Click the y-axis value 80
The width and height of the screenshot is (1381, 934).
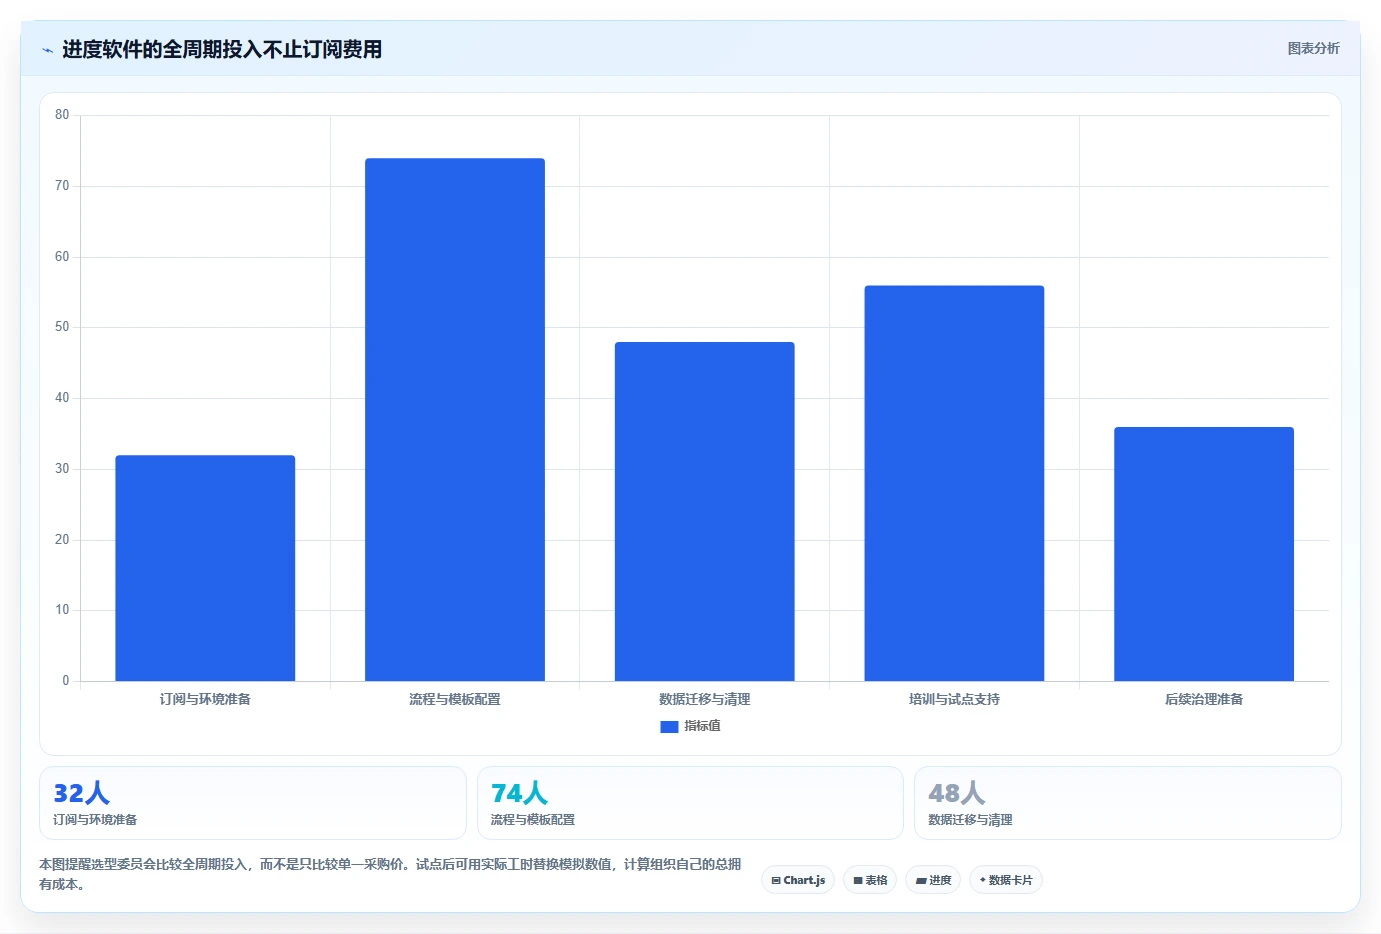pyautogui.click(x=62, y=115)
